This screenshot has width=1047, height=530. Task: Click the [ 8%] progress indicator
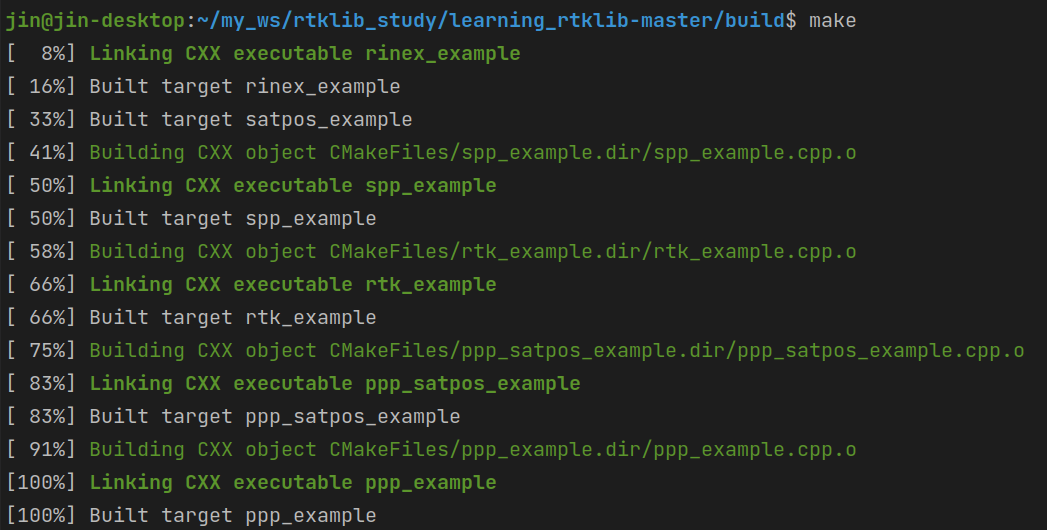pyautogui.click(x=41, y=53)
